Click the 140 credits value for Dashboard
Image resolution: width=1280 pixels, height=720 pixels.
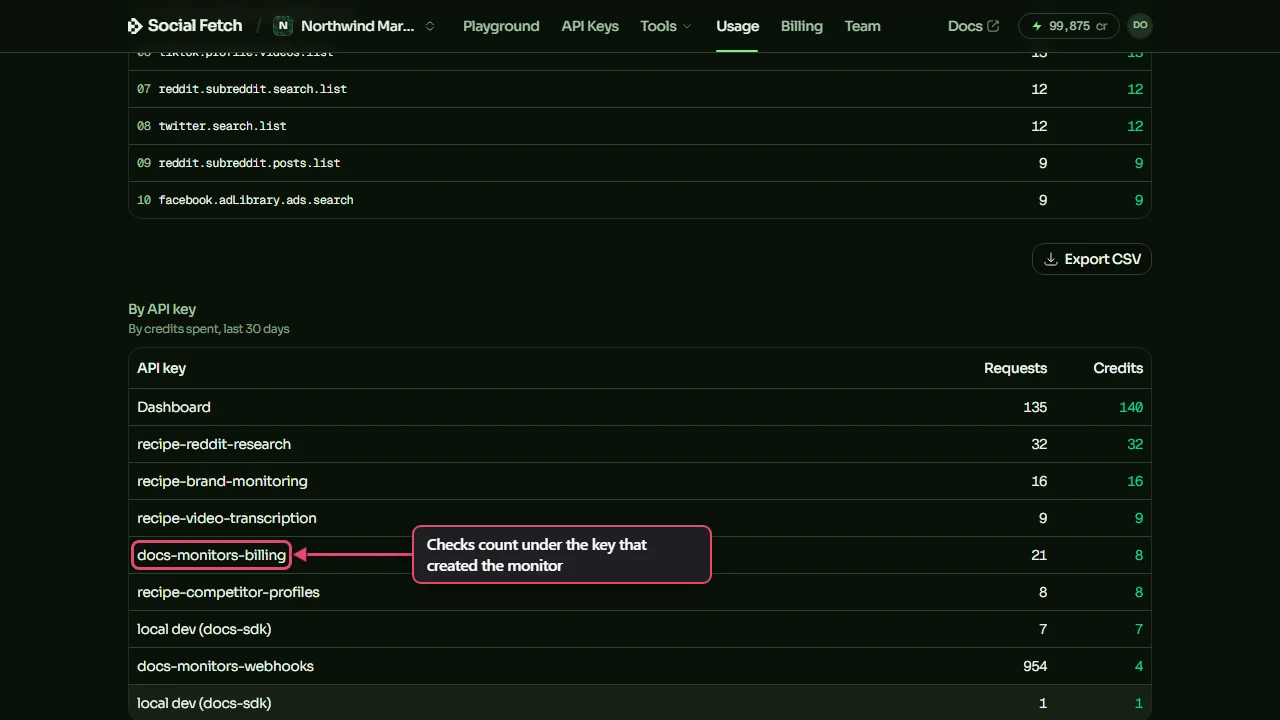click(x=1131, y=407)
